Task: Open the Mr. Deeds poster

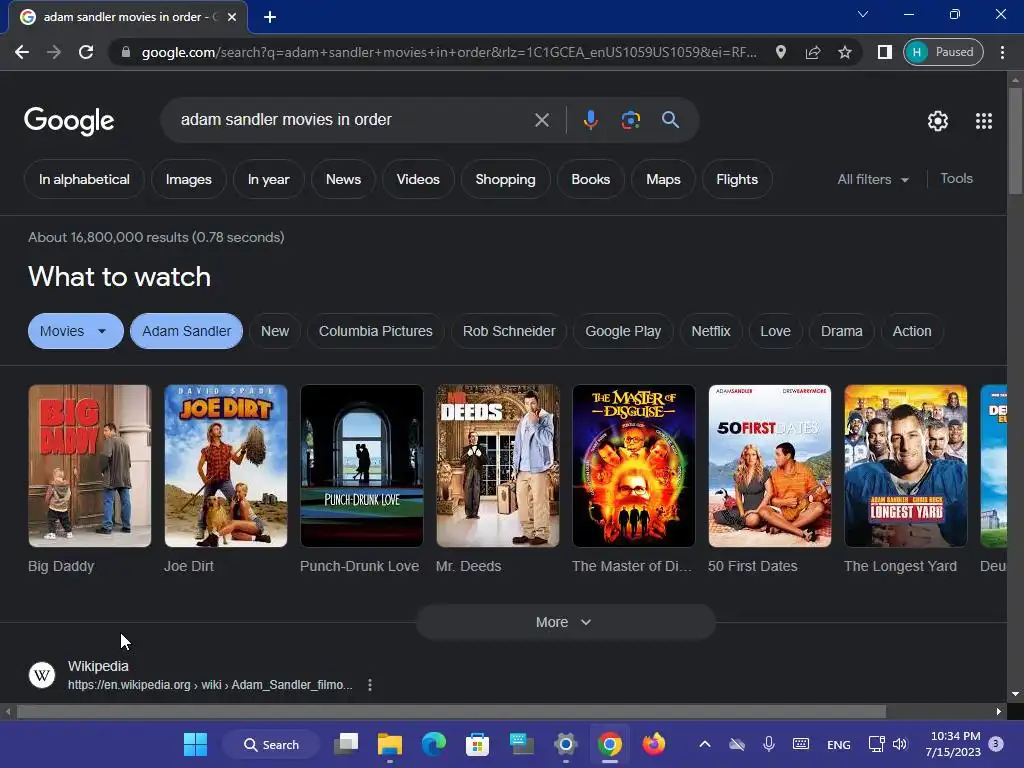Action: coord(498,466)
